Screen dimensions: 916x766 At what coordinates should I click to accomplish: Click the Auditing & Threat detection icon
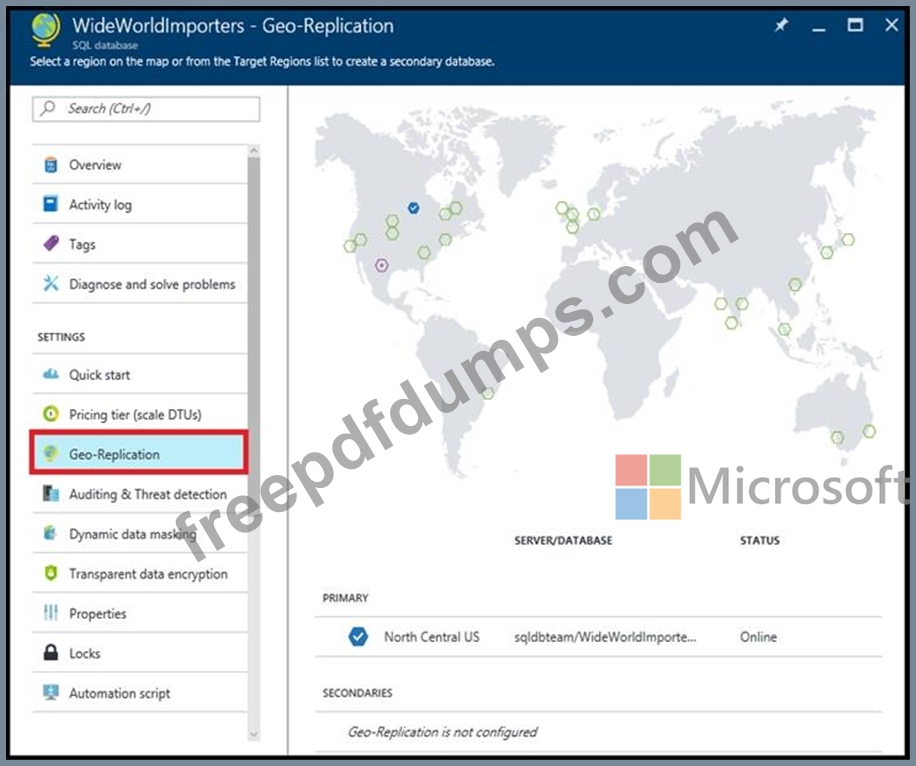tap(51, 494)
